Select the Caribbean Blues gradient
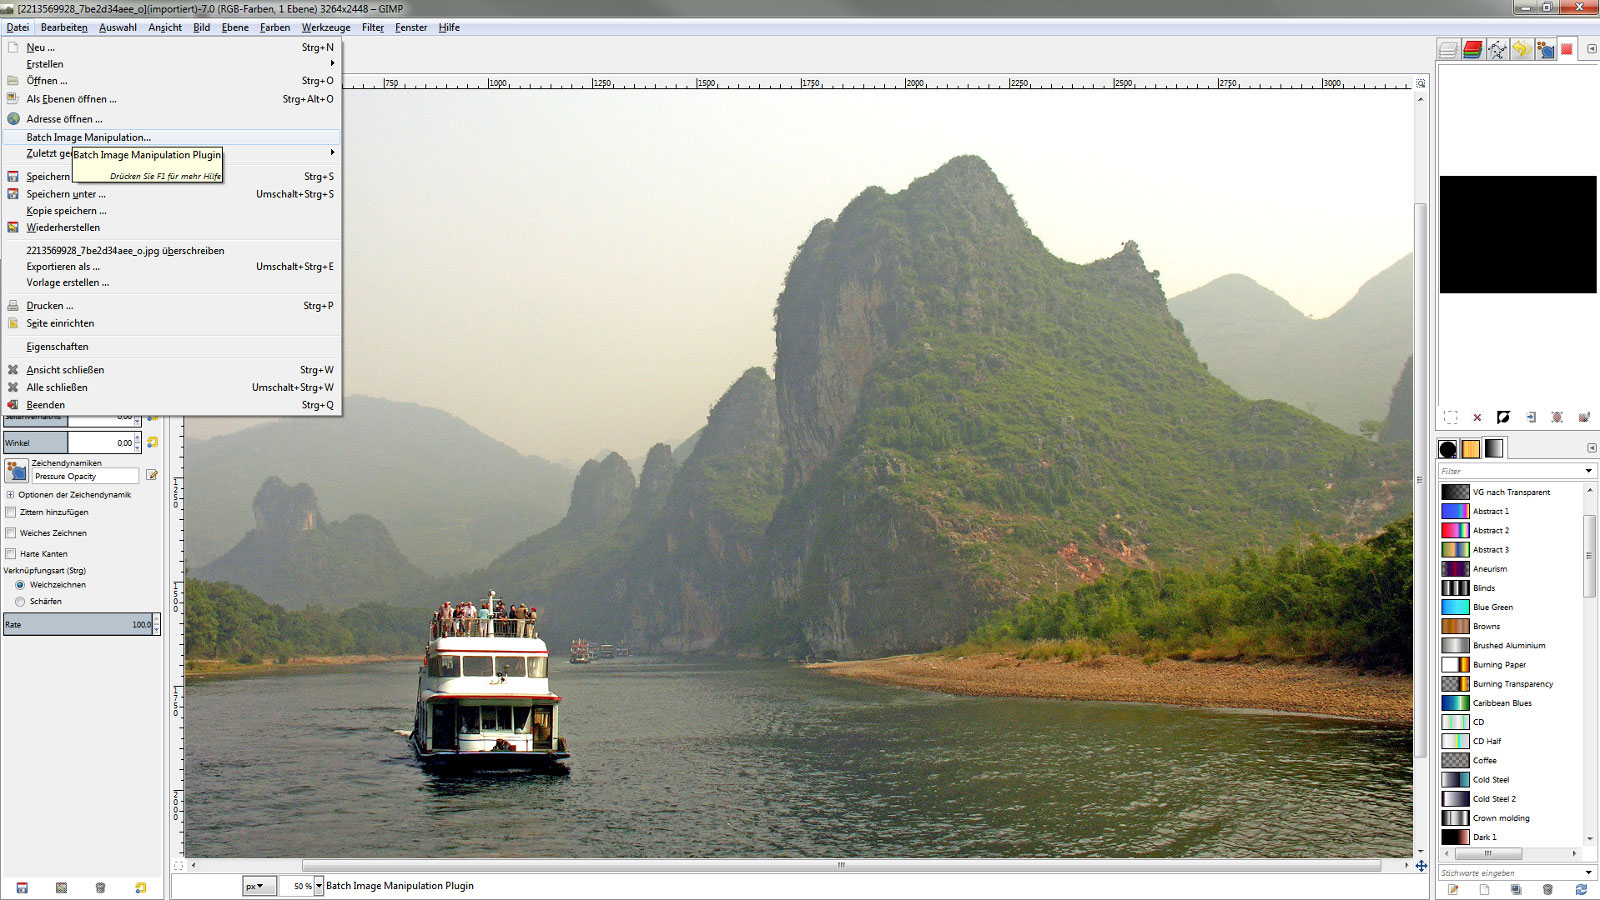Screen dimensions: 1600x900 (1501, 703)
